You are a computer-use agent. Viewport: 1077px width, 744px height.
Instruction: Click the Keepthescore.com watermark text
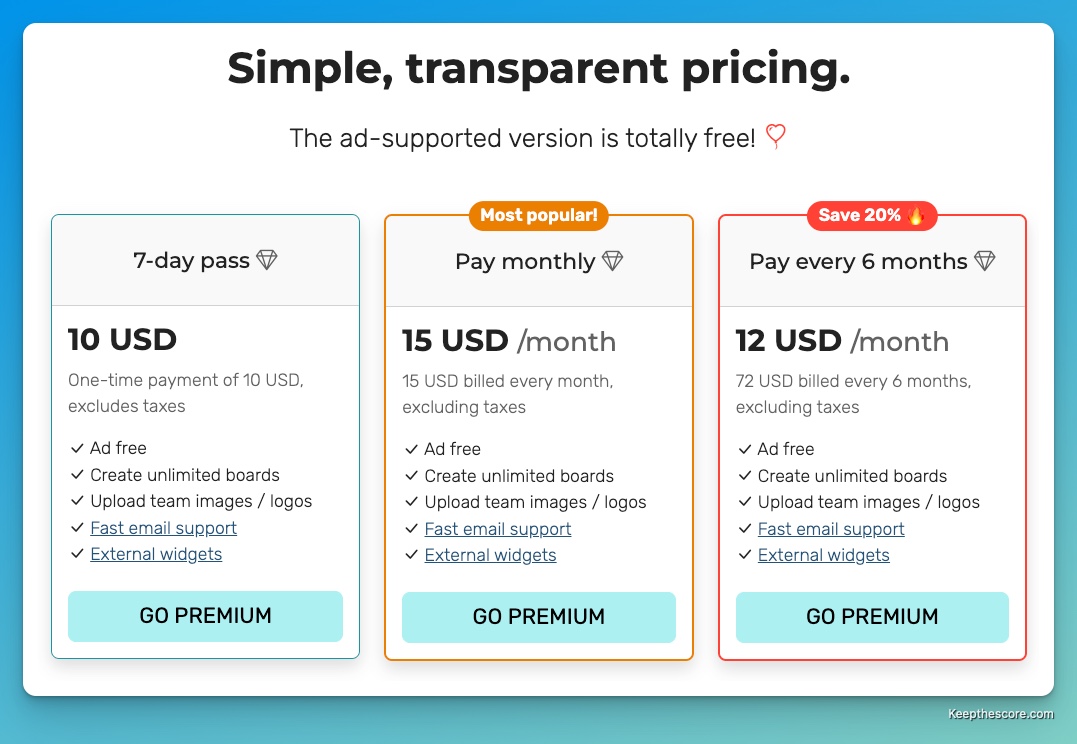click(x=1001, y=714)
